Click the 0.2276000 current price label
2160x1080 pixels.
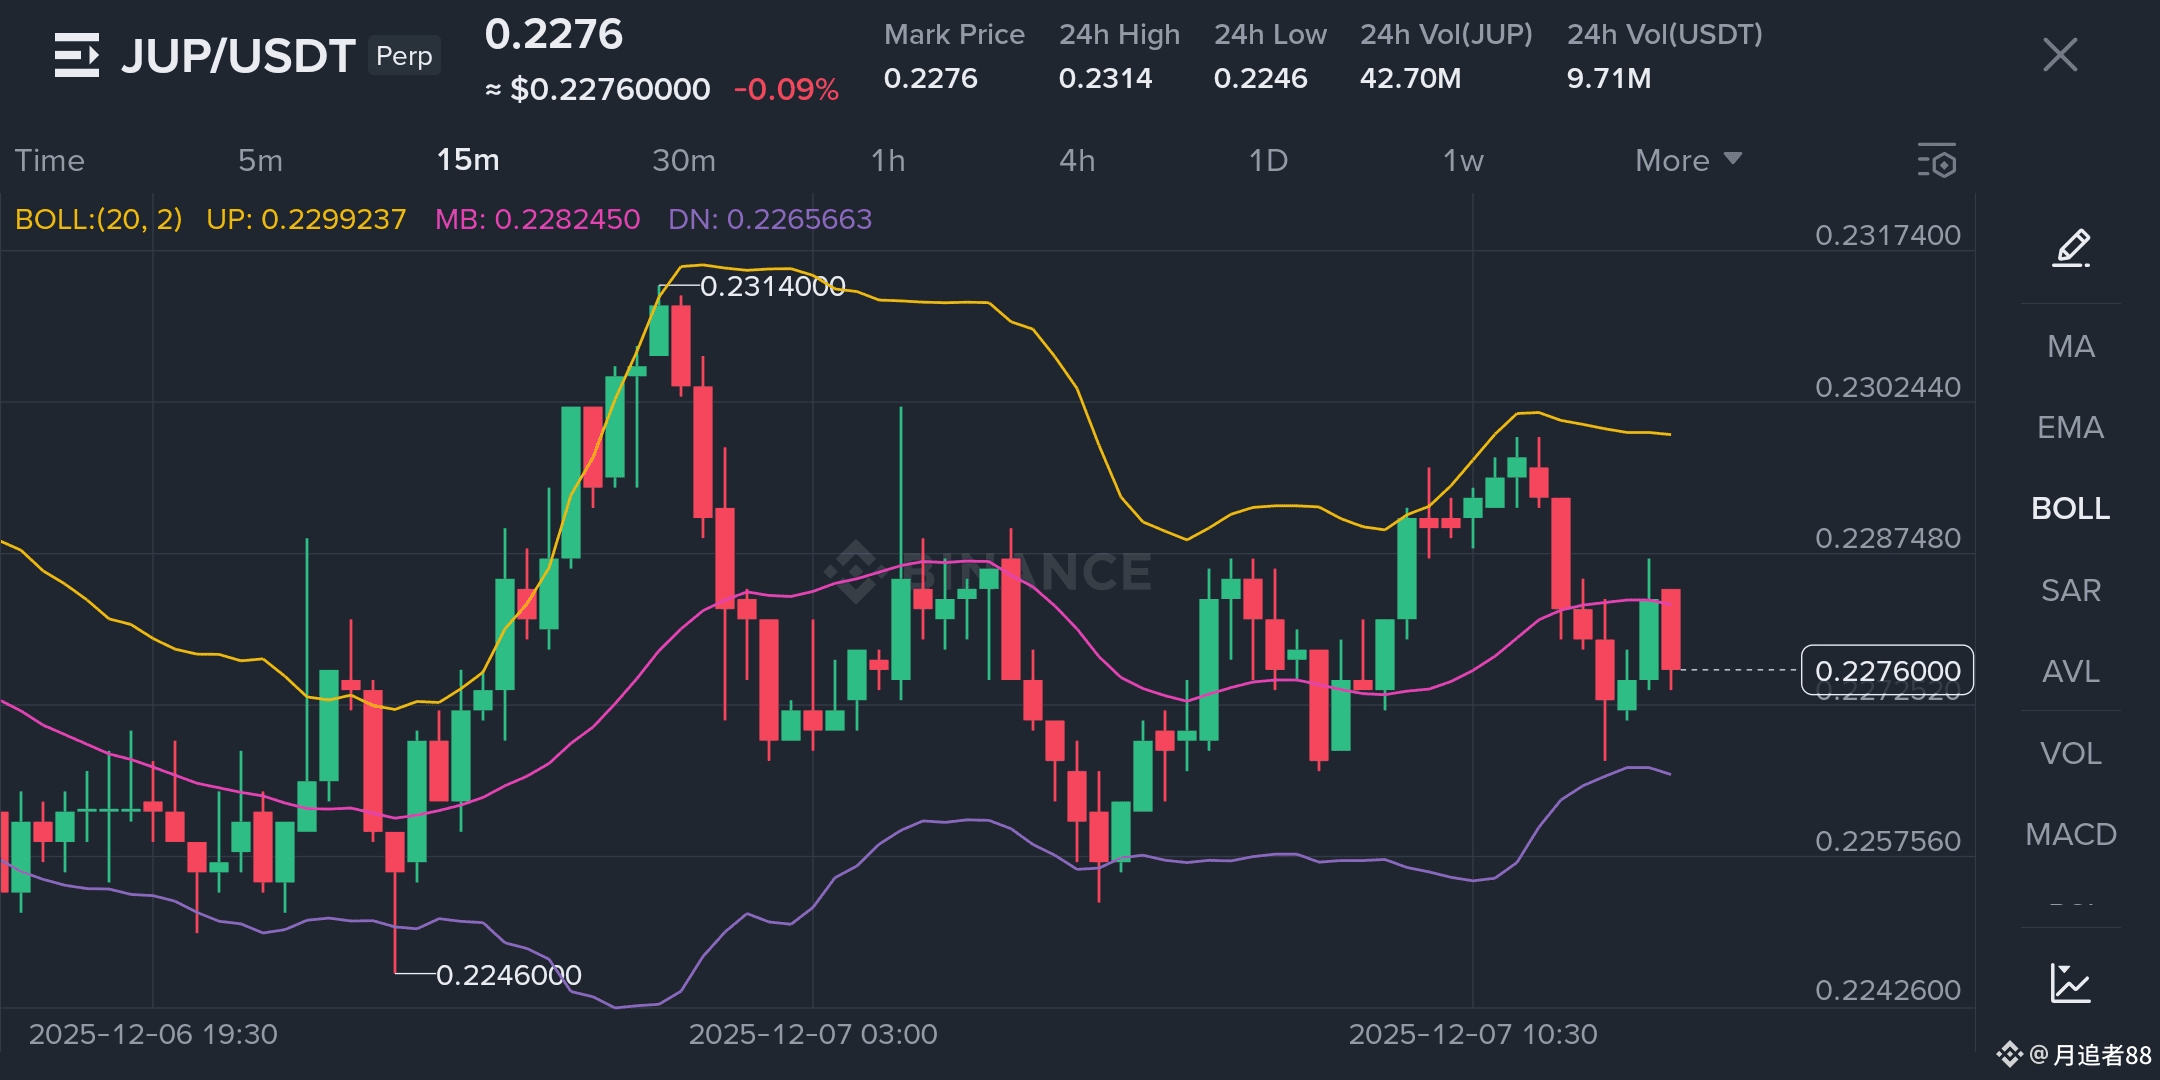[x=1887, y=670]
